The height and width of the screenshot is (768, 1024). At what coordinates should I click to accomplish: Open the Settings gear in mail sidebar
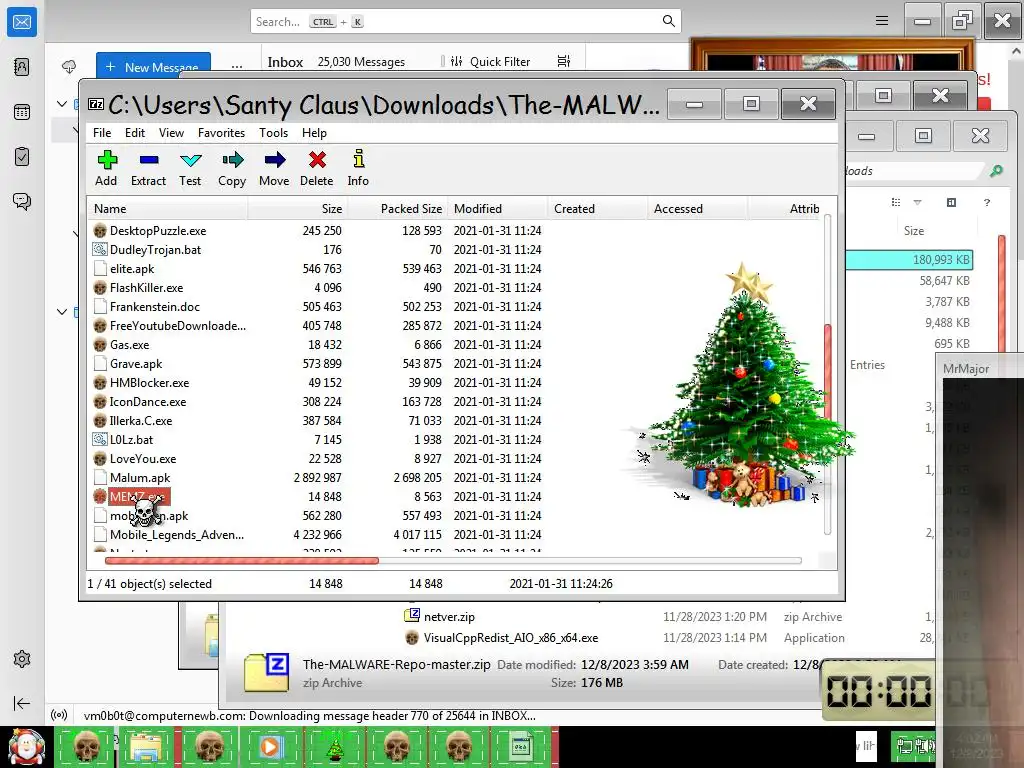[x=22, y=659]
